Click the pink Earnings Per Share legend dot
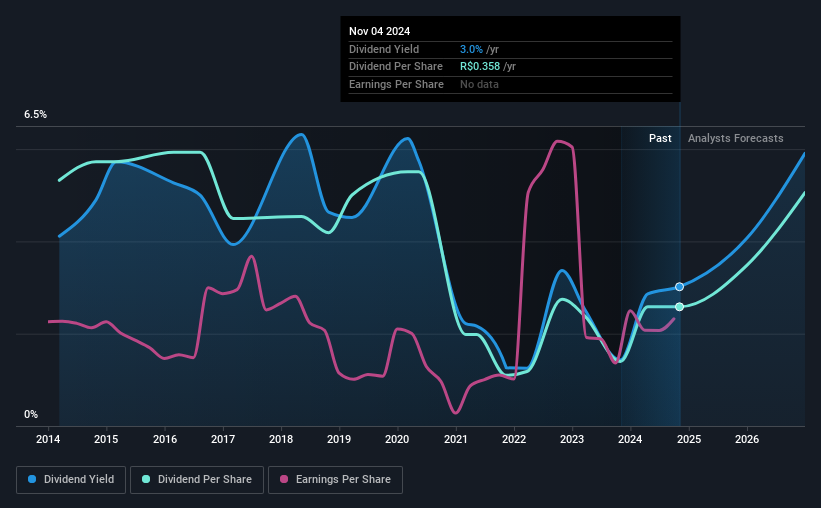Screen dimensions: 821x508 284,479
